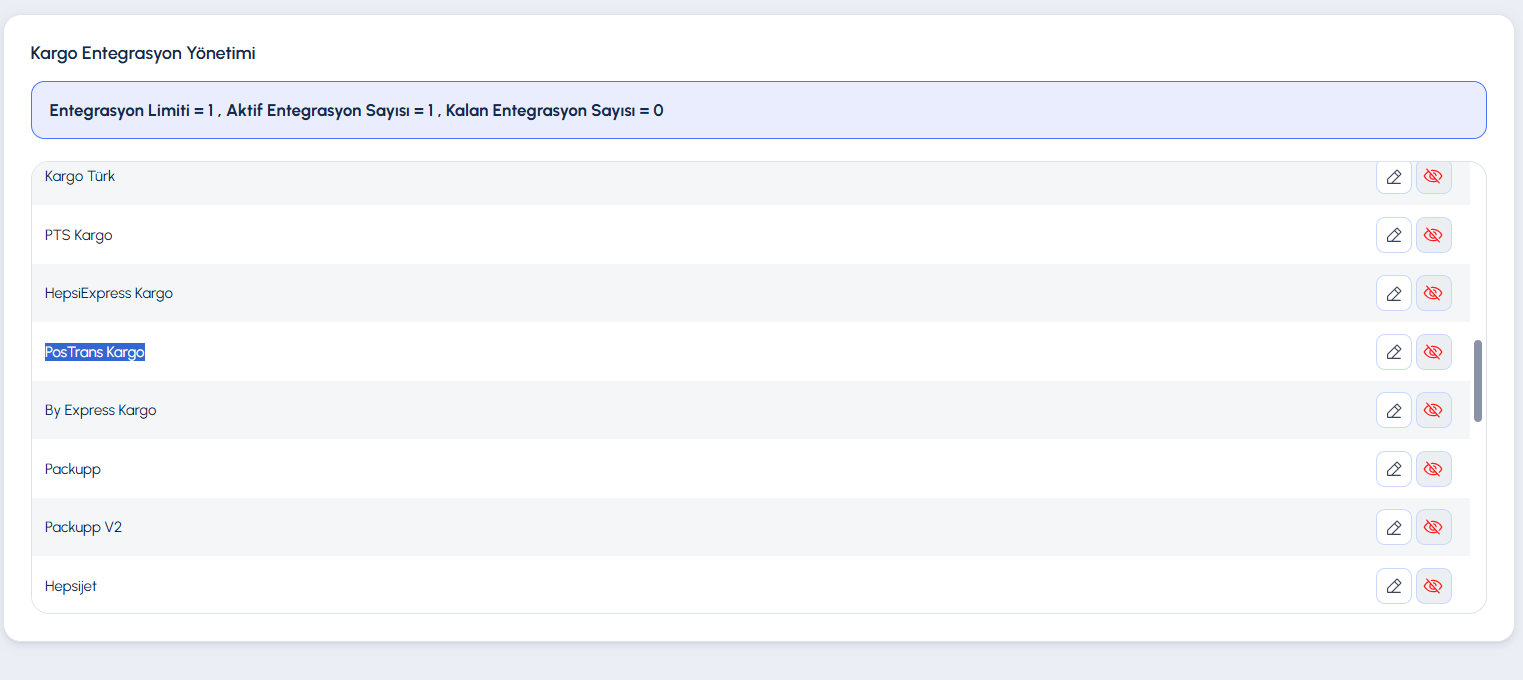Viewport: 1523px width, 680px height.
Task: Show the Packupp integration via eye icon
Action: (x=1434, y=469)
